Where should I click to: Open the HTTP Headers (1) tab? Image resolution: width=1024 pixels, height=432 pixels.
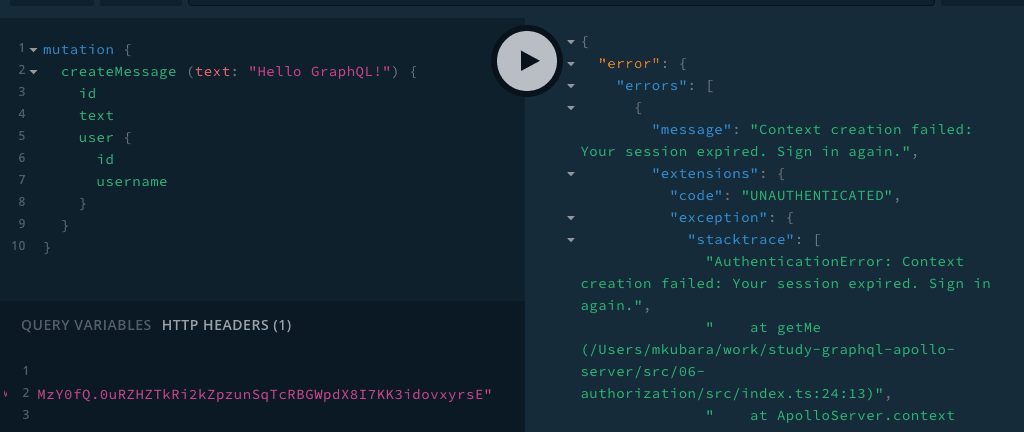click(x=226, y=325)
